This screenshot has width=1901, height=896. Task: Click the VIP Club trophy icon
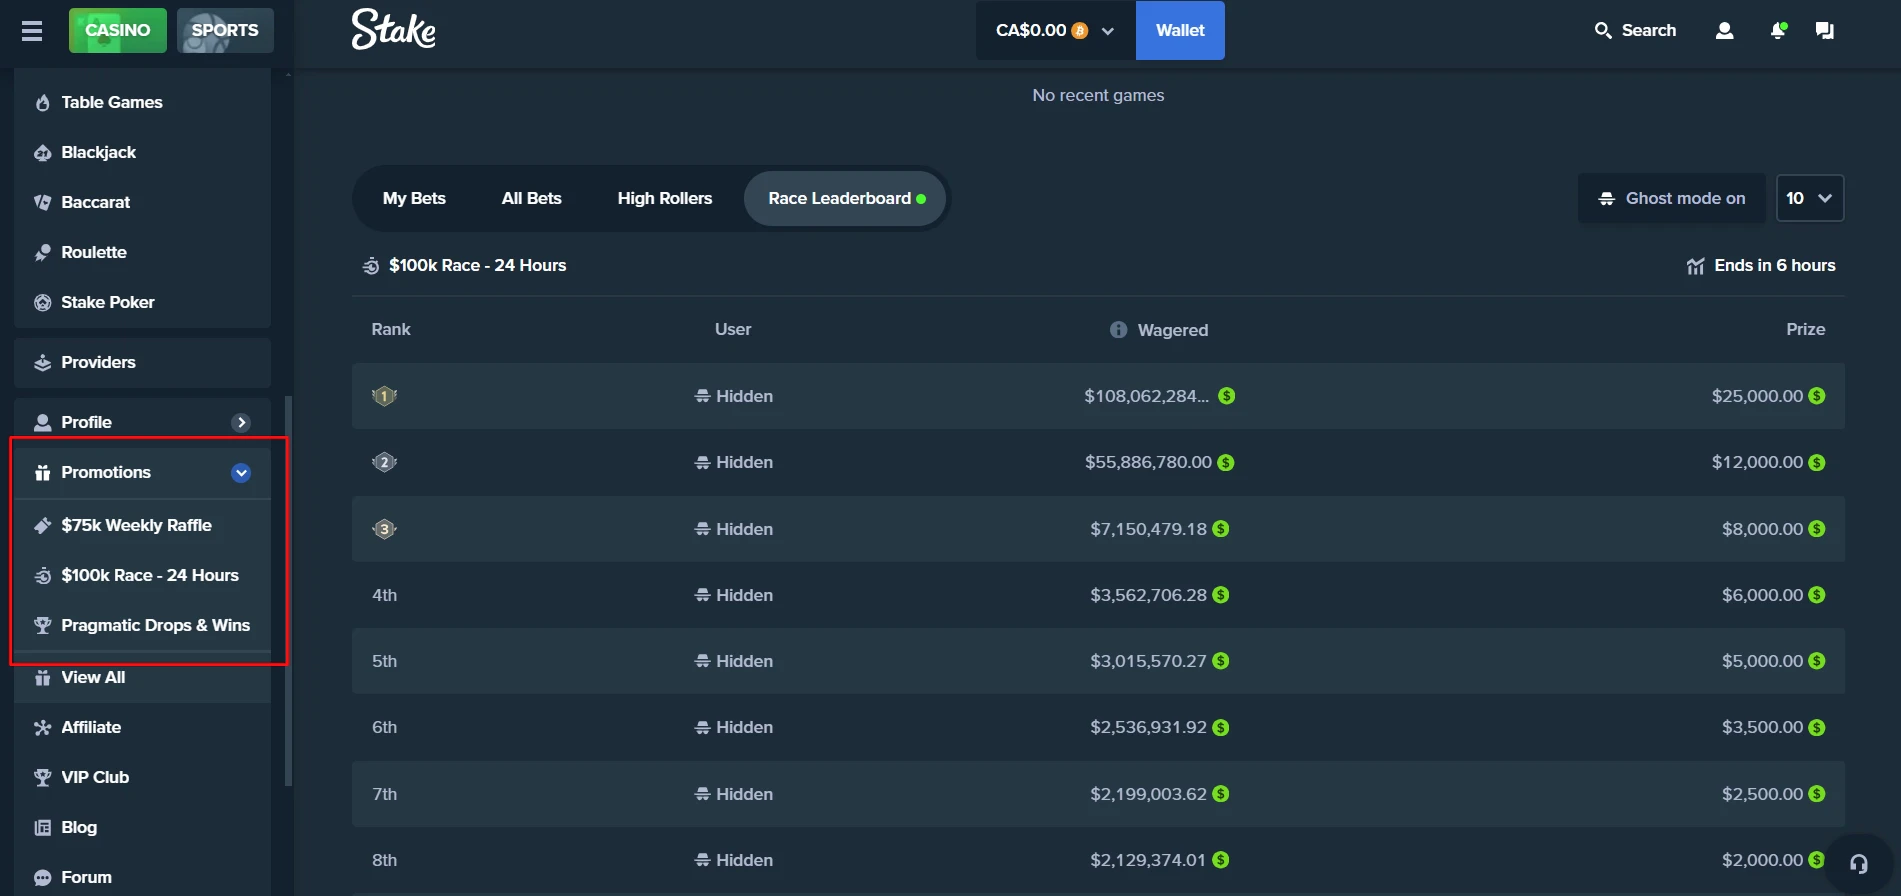tap(42, 777)
